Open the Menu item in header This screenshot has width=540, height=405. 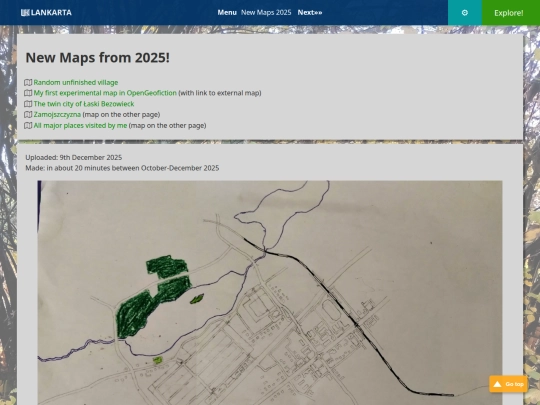pyautogui.click(x=227, y=12)
